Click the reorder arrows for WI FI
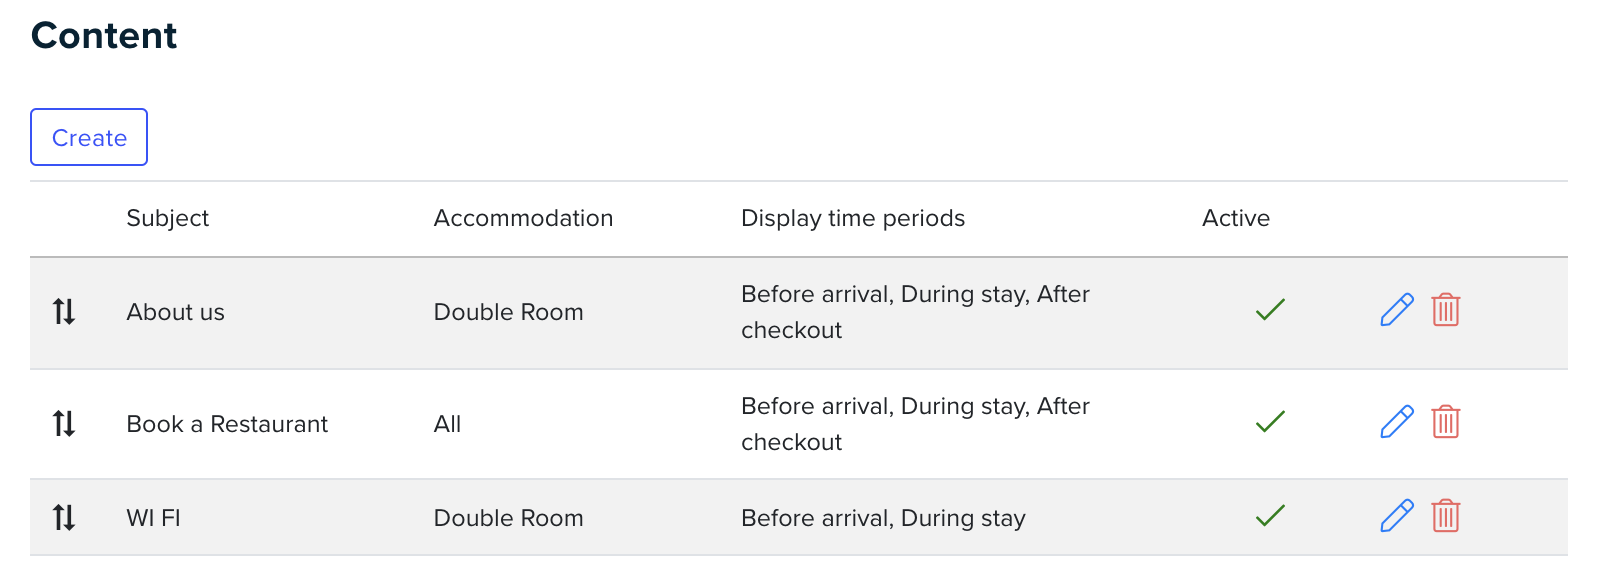 [x=64, y=518]
